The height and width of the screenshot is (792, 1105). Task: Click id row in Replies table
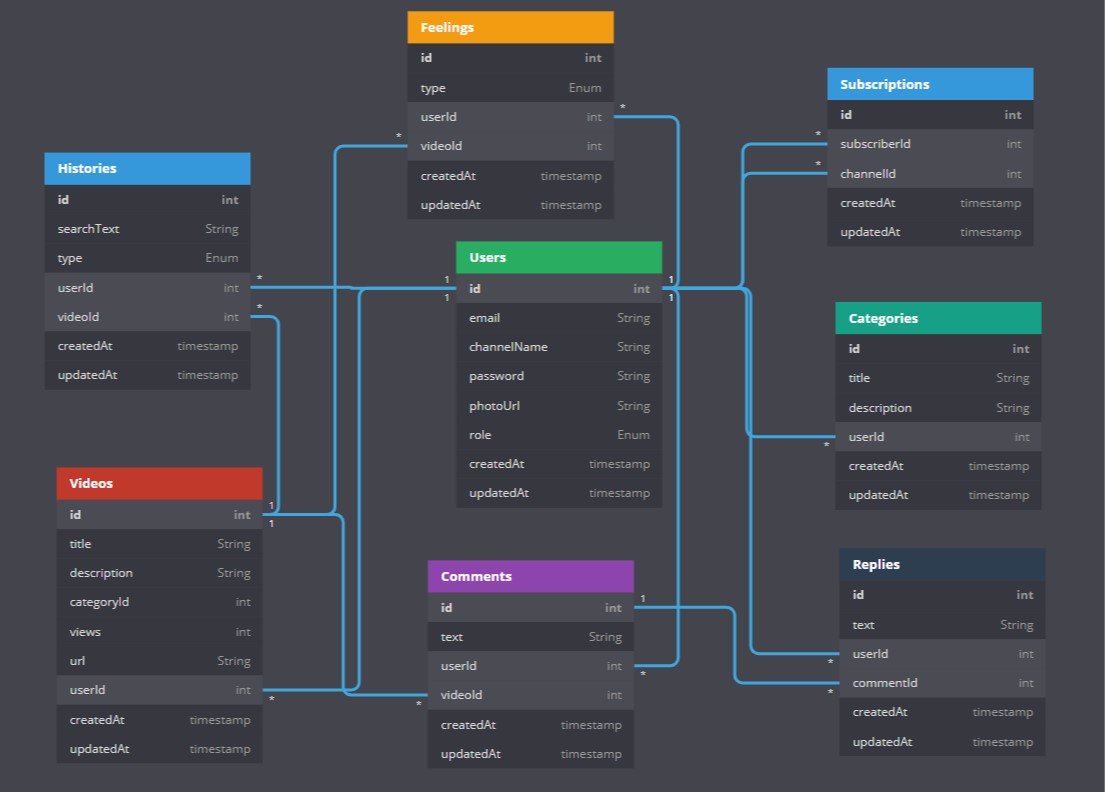click(x=942, y=595)
